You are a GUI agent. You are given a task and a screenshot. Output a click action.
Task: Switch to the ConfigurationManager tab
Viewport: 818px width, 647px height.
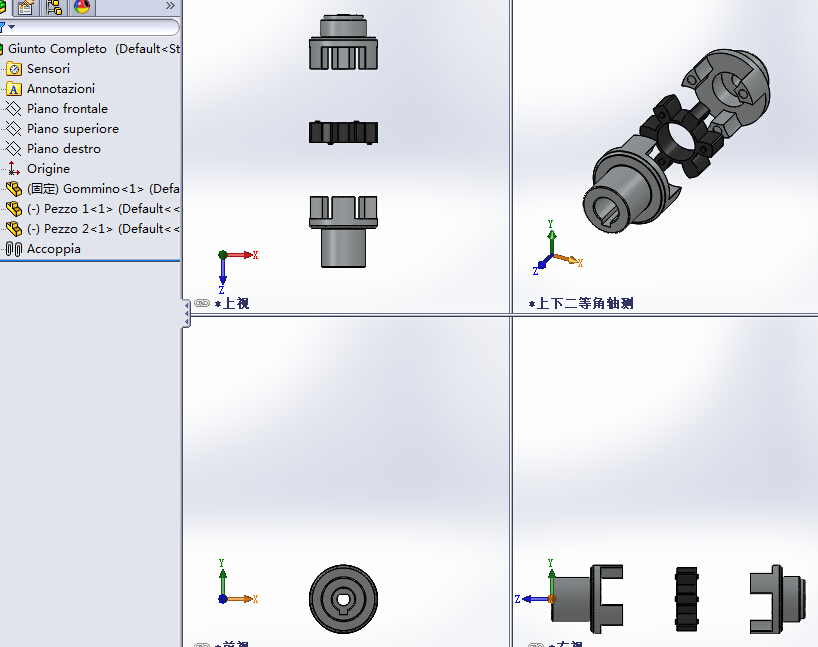tap(54, 6)
